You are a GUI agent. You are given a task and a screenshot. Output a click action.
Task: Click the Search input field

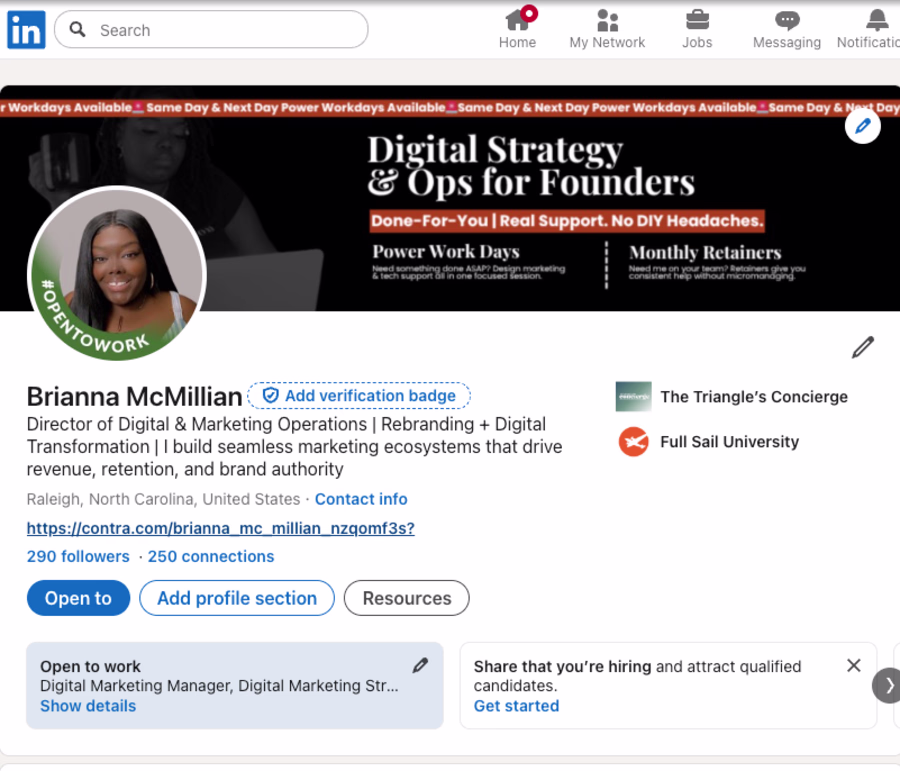point(211,29)
